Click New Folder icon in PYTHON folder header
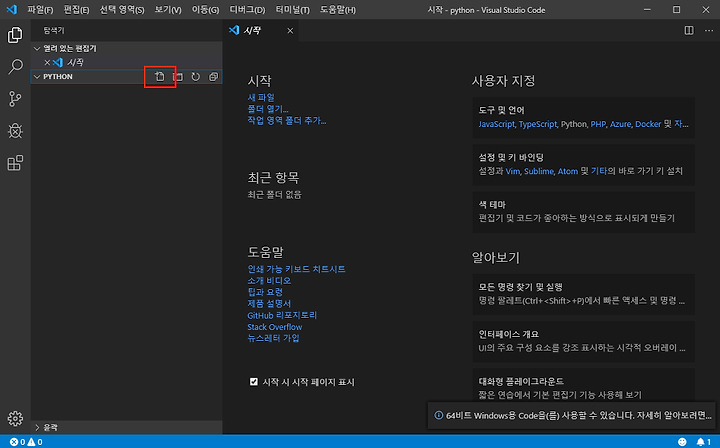 click(178, 77)
